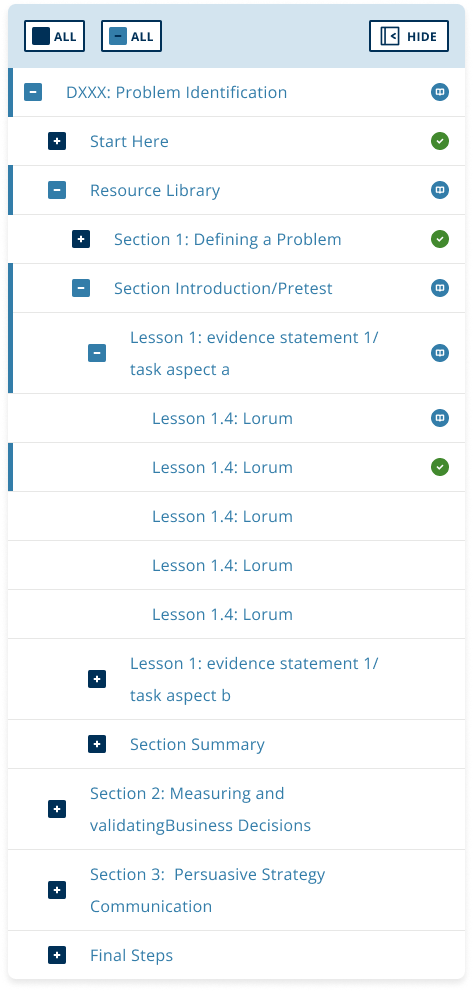The width and height of the screenshot is (473, 991).
Task: Click book icon on first Lesson 1.4: Lorum row
Action: coord(440,418)
